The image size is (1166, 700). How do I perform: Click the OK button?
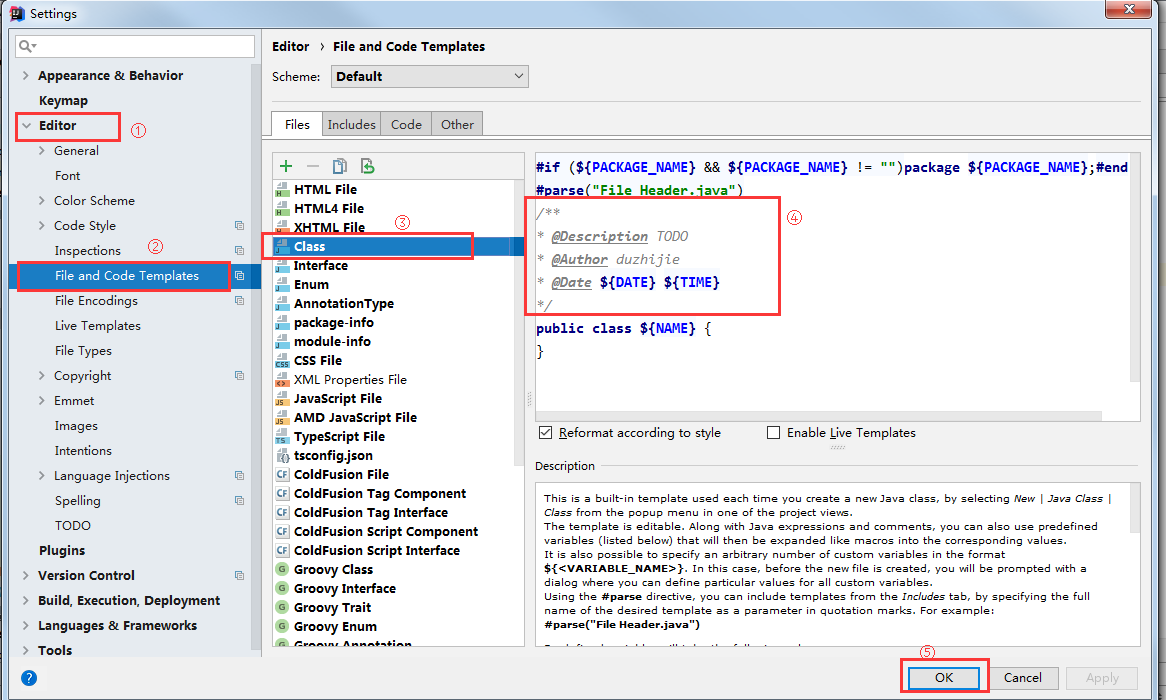pyautogui.click(x=943, y=677)
